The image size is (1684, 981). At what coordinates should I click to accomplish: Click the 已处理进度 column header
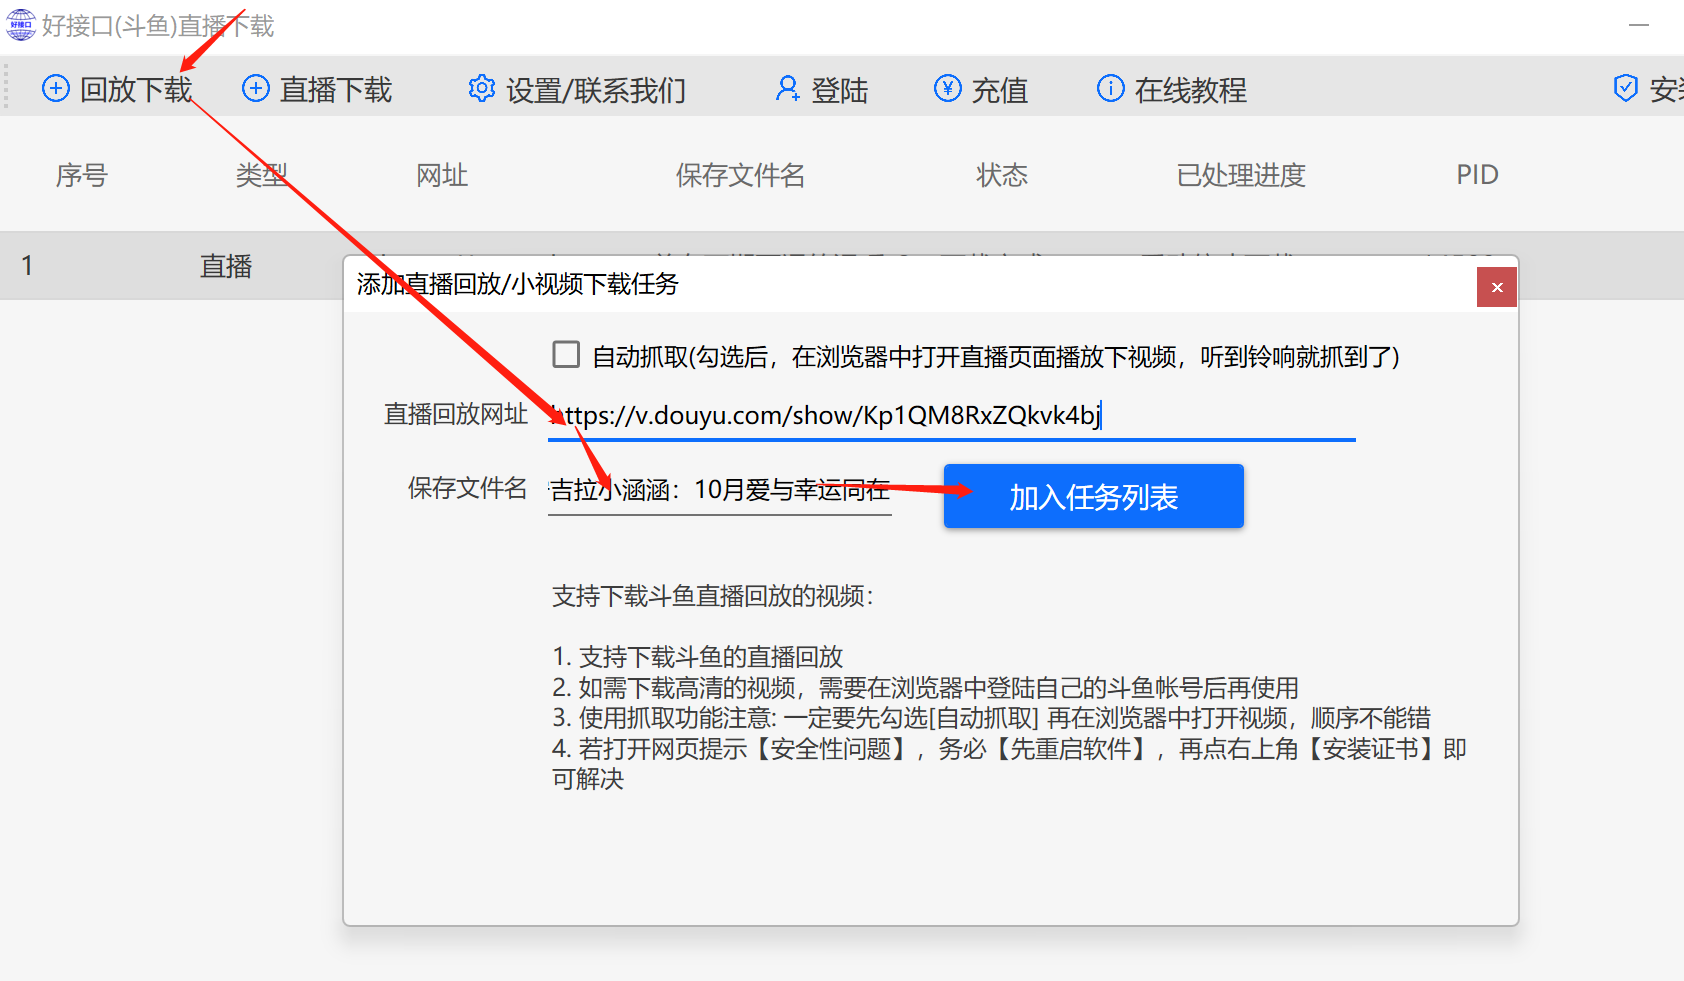[x=1241, y=175]
